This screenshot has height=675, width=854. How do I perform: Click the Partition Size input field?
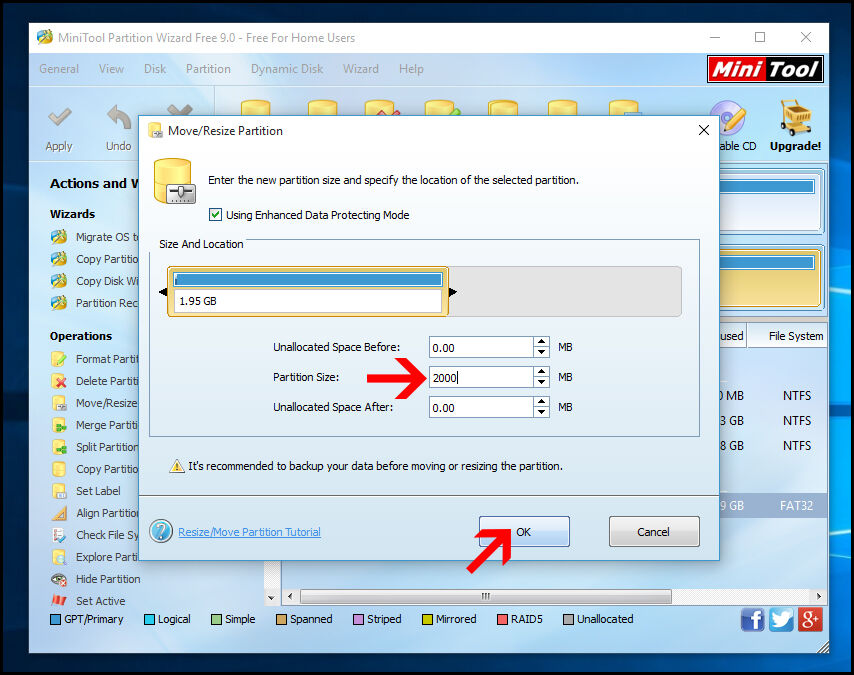[x=481, y=377]
